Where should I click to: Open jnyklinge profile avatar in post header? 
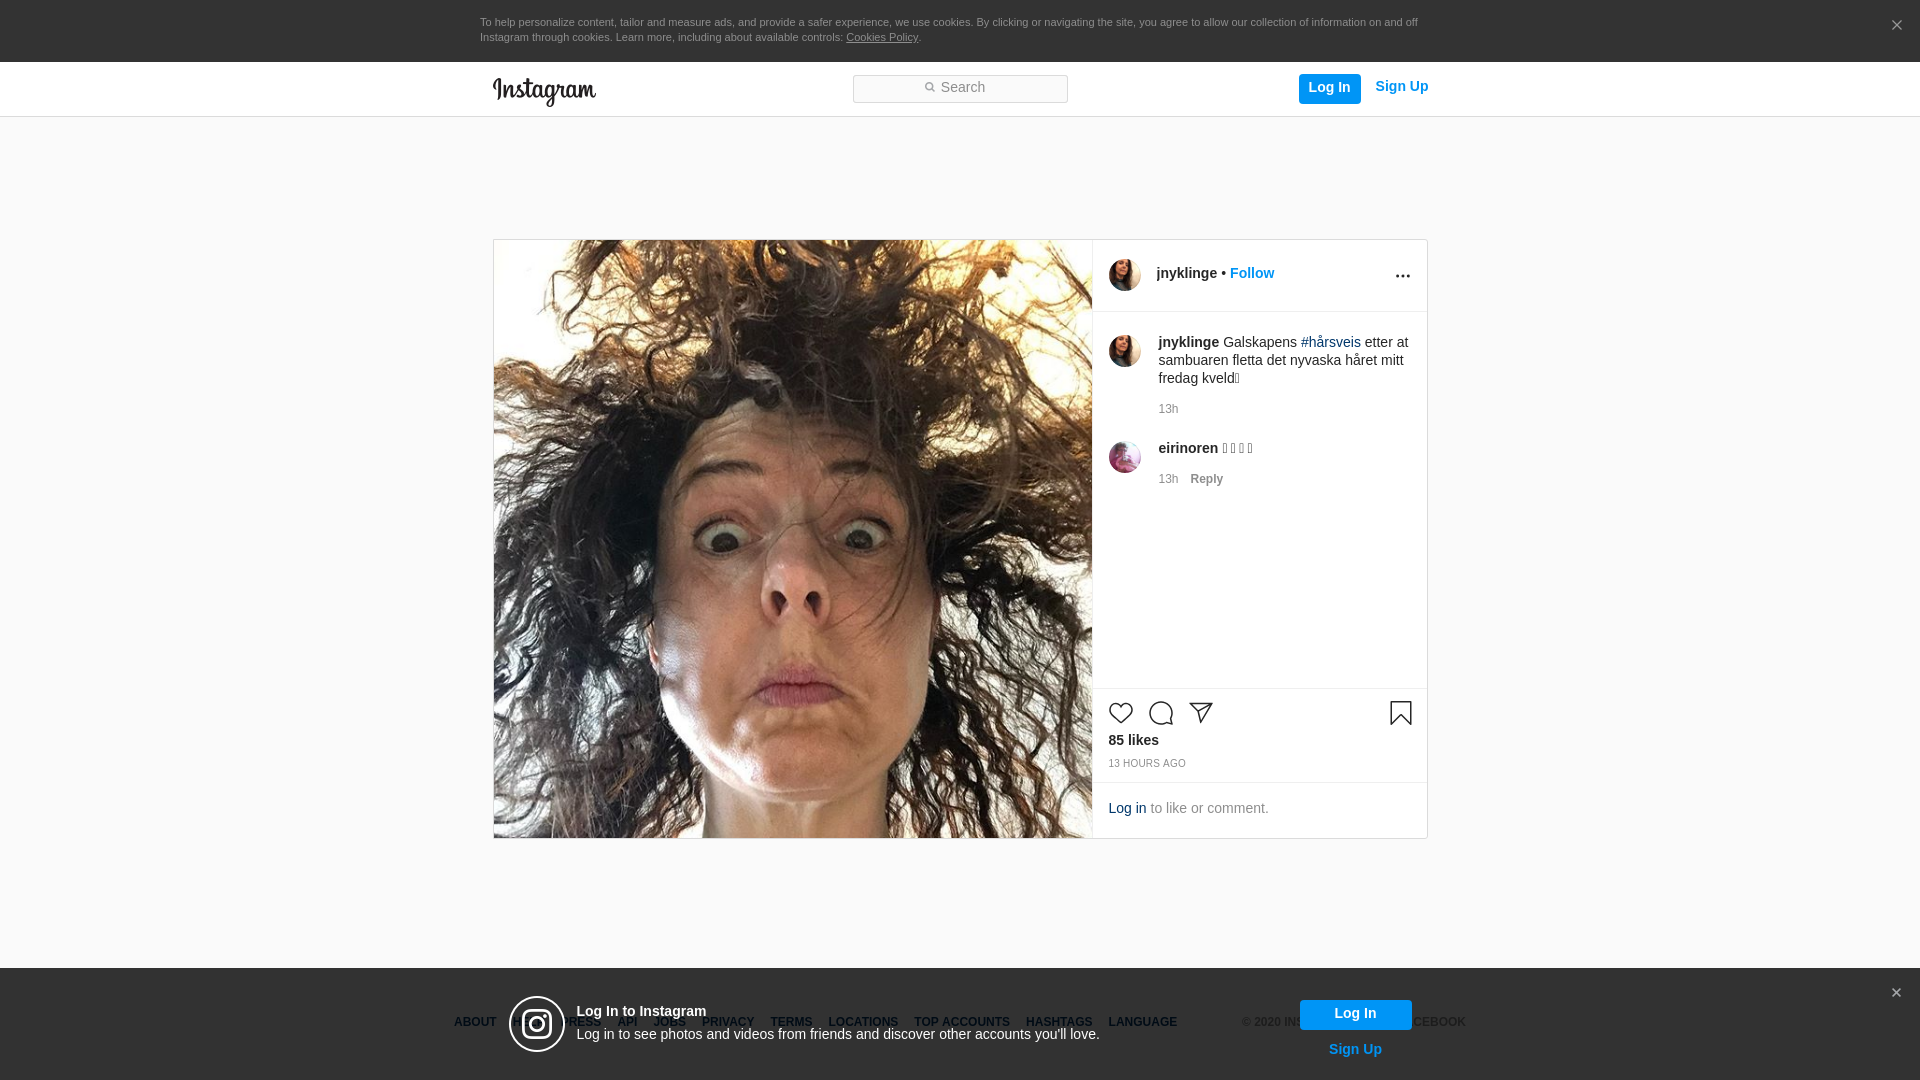pos(1124,275)
